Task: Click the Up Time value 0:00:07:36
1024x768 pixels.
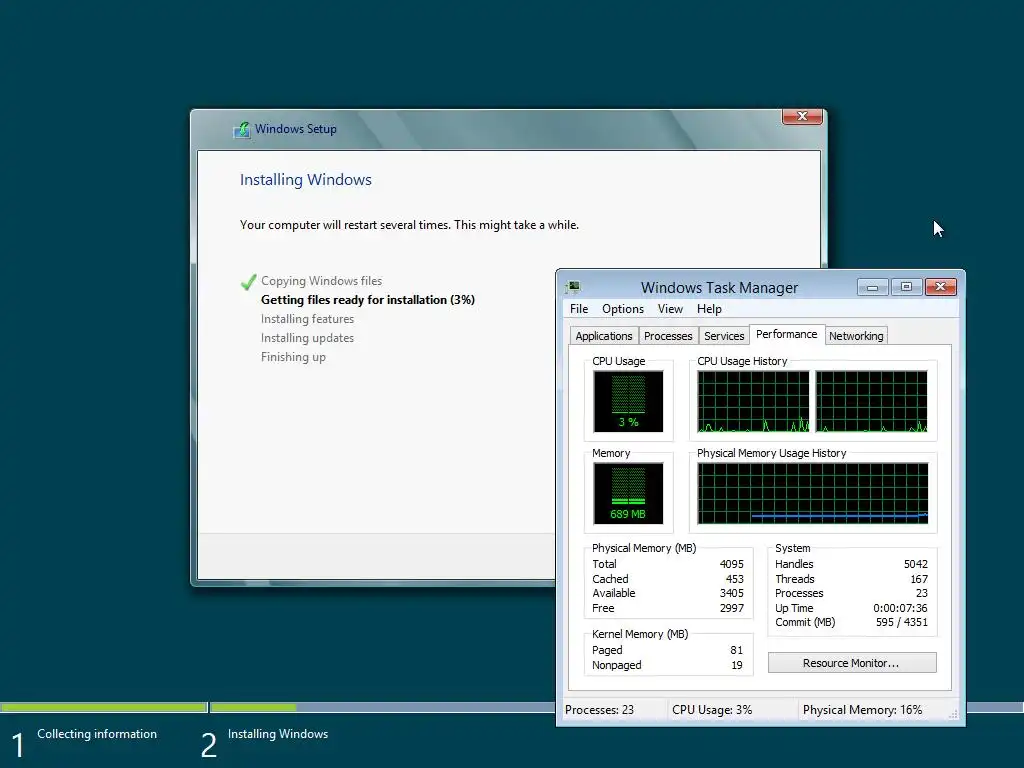Action: click(x=900, y=608)
